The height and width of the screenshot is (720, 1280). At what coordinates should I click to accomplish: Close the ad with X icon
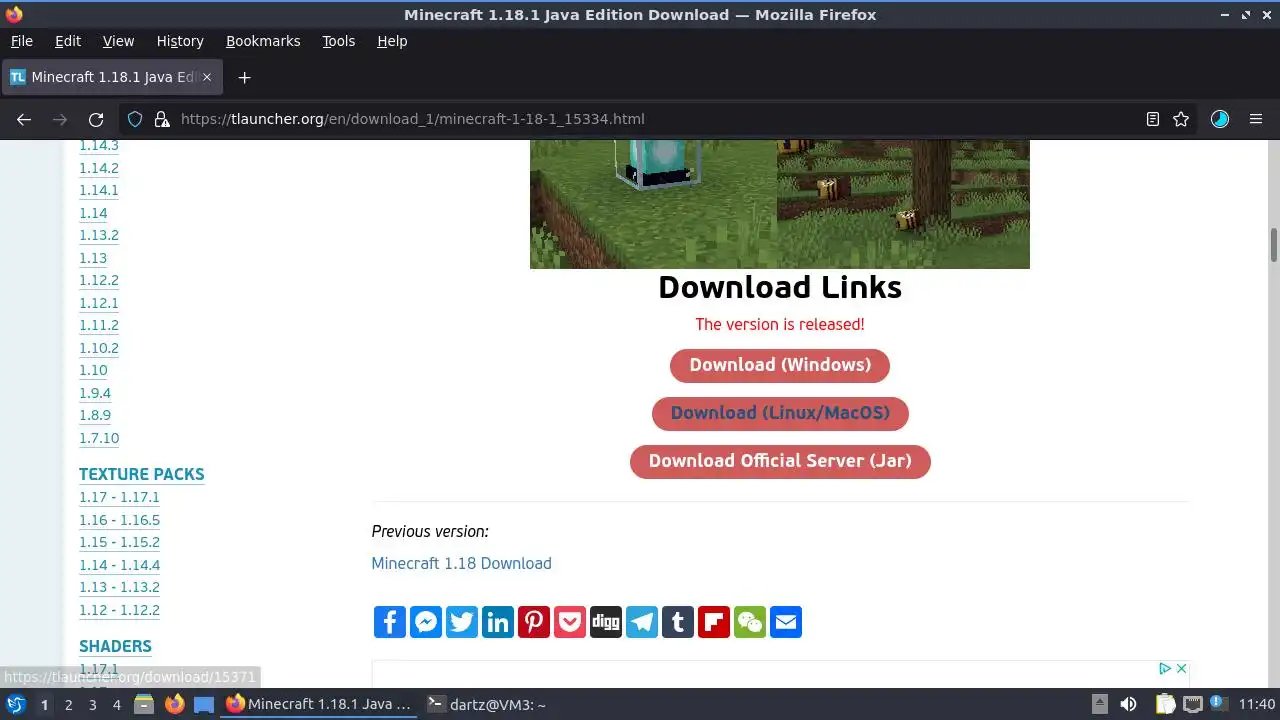(1181, 668)
